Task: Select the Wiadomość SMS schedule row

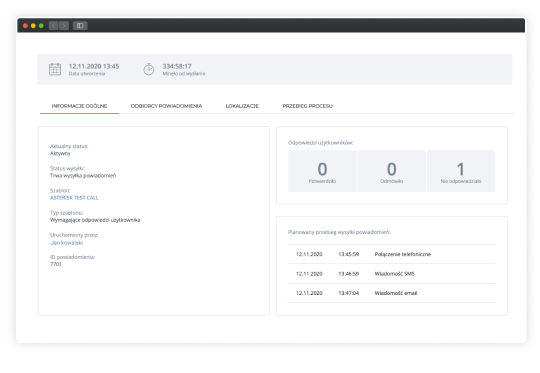Action: pyautogui.click(x=392, y=274)
